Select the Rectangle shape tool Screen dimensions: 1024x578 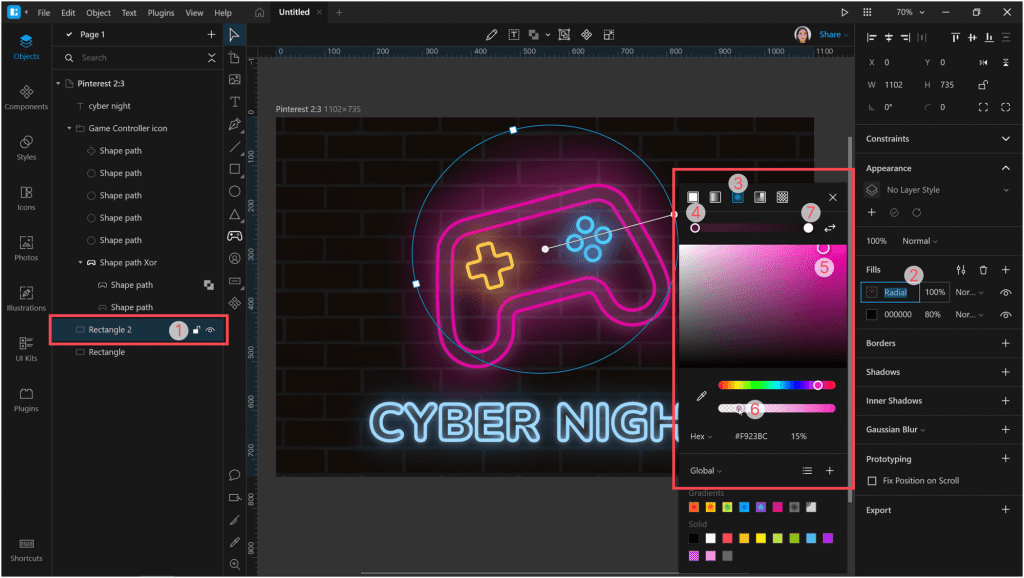pos(234,169)
